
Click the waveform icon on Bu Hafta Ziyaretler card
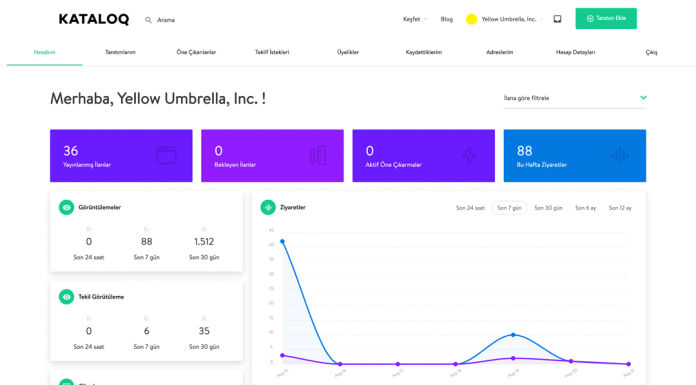tap(620, 155)
